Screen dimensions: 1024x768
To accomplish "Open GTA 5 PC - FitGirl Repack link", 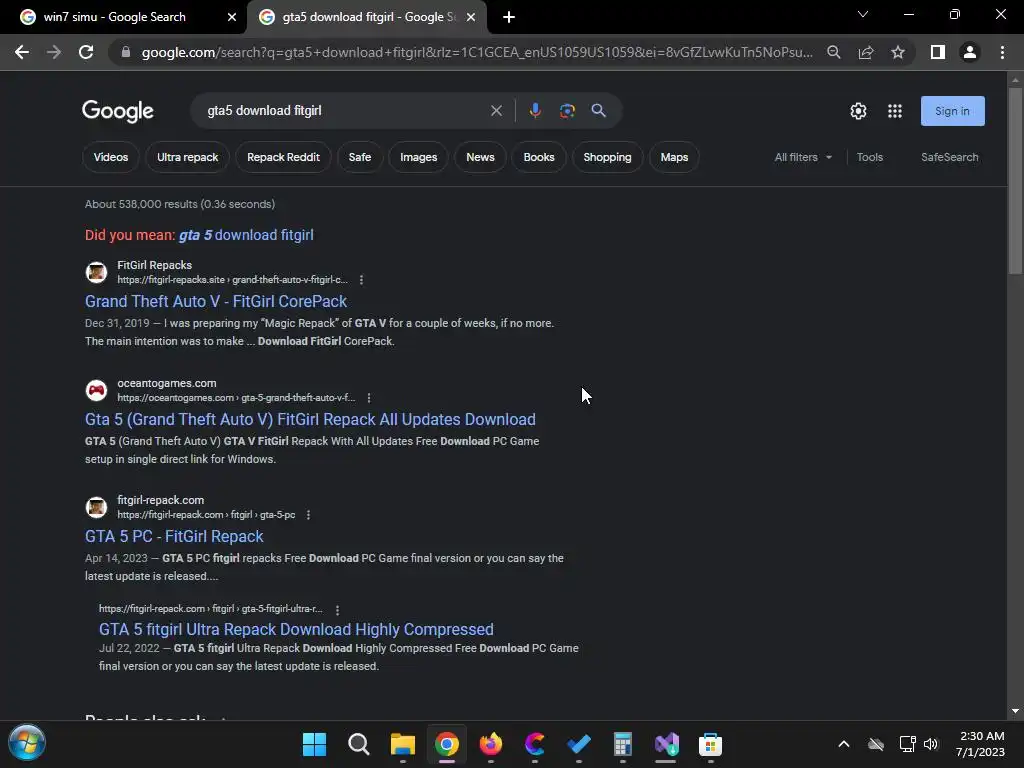I will click(x=174, y=536).
